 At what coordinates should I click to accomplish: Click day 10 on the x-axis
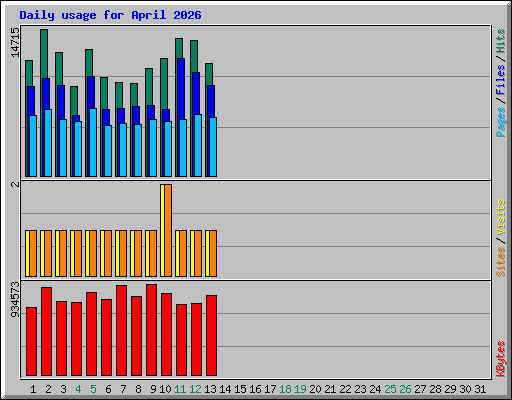click(165, 389)
